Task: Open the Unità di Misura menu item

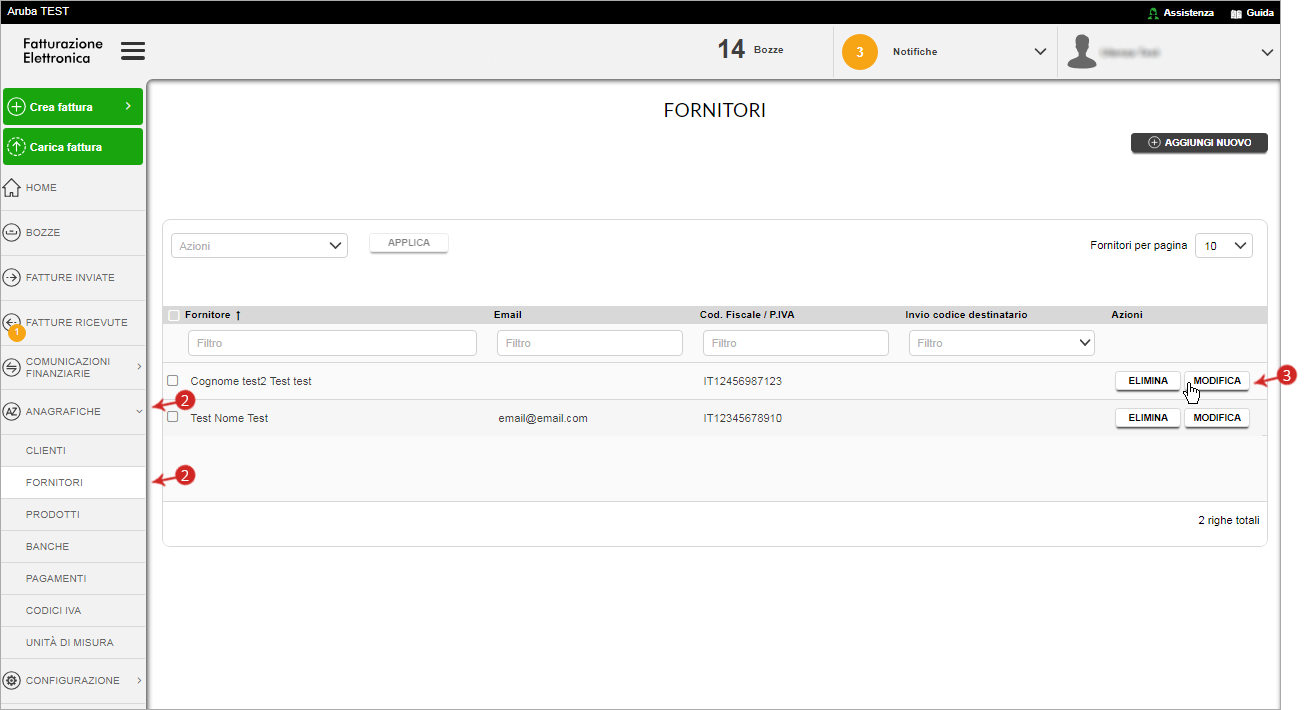Action: (x=73, y=643)
